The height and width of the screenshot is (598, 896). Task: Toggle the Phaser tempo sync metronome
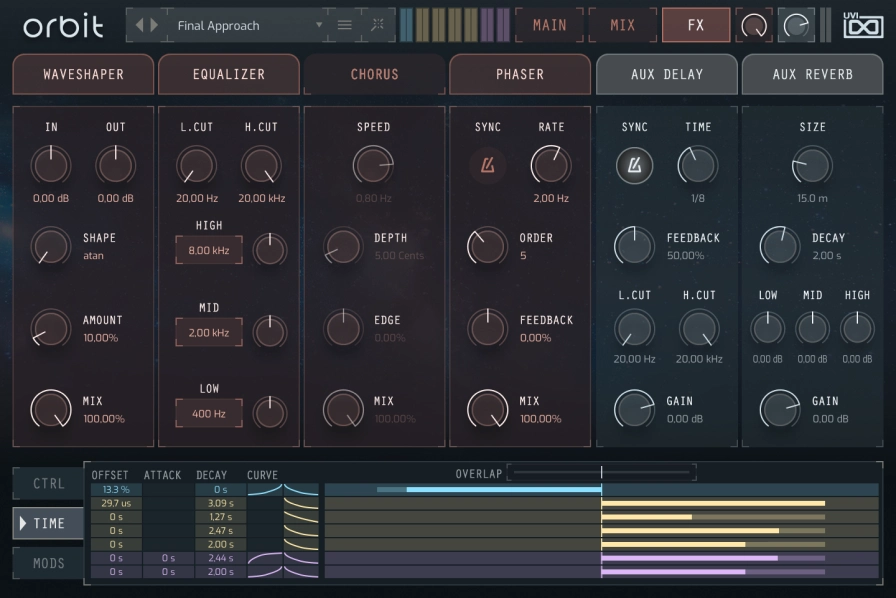(x=488, y=165)
